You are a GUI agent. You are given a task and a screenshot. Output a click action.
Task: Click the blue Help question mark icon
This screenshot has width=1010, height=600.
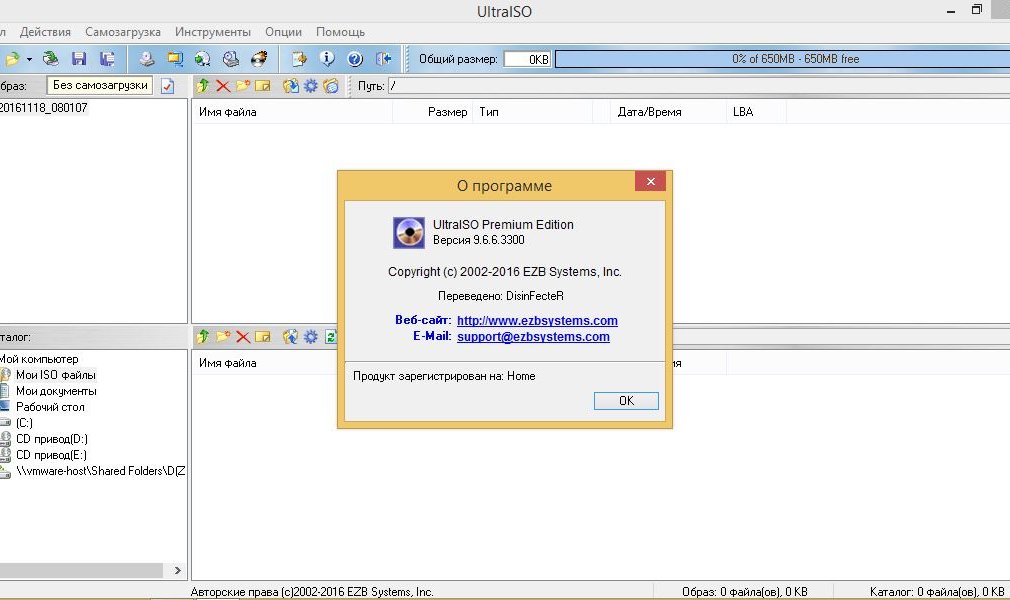click(355, 59)
